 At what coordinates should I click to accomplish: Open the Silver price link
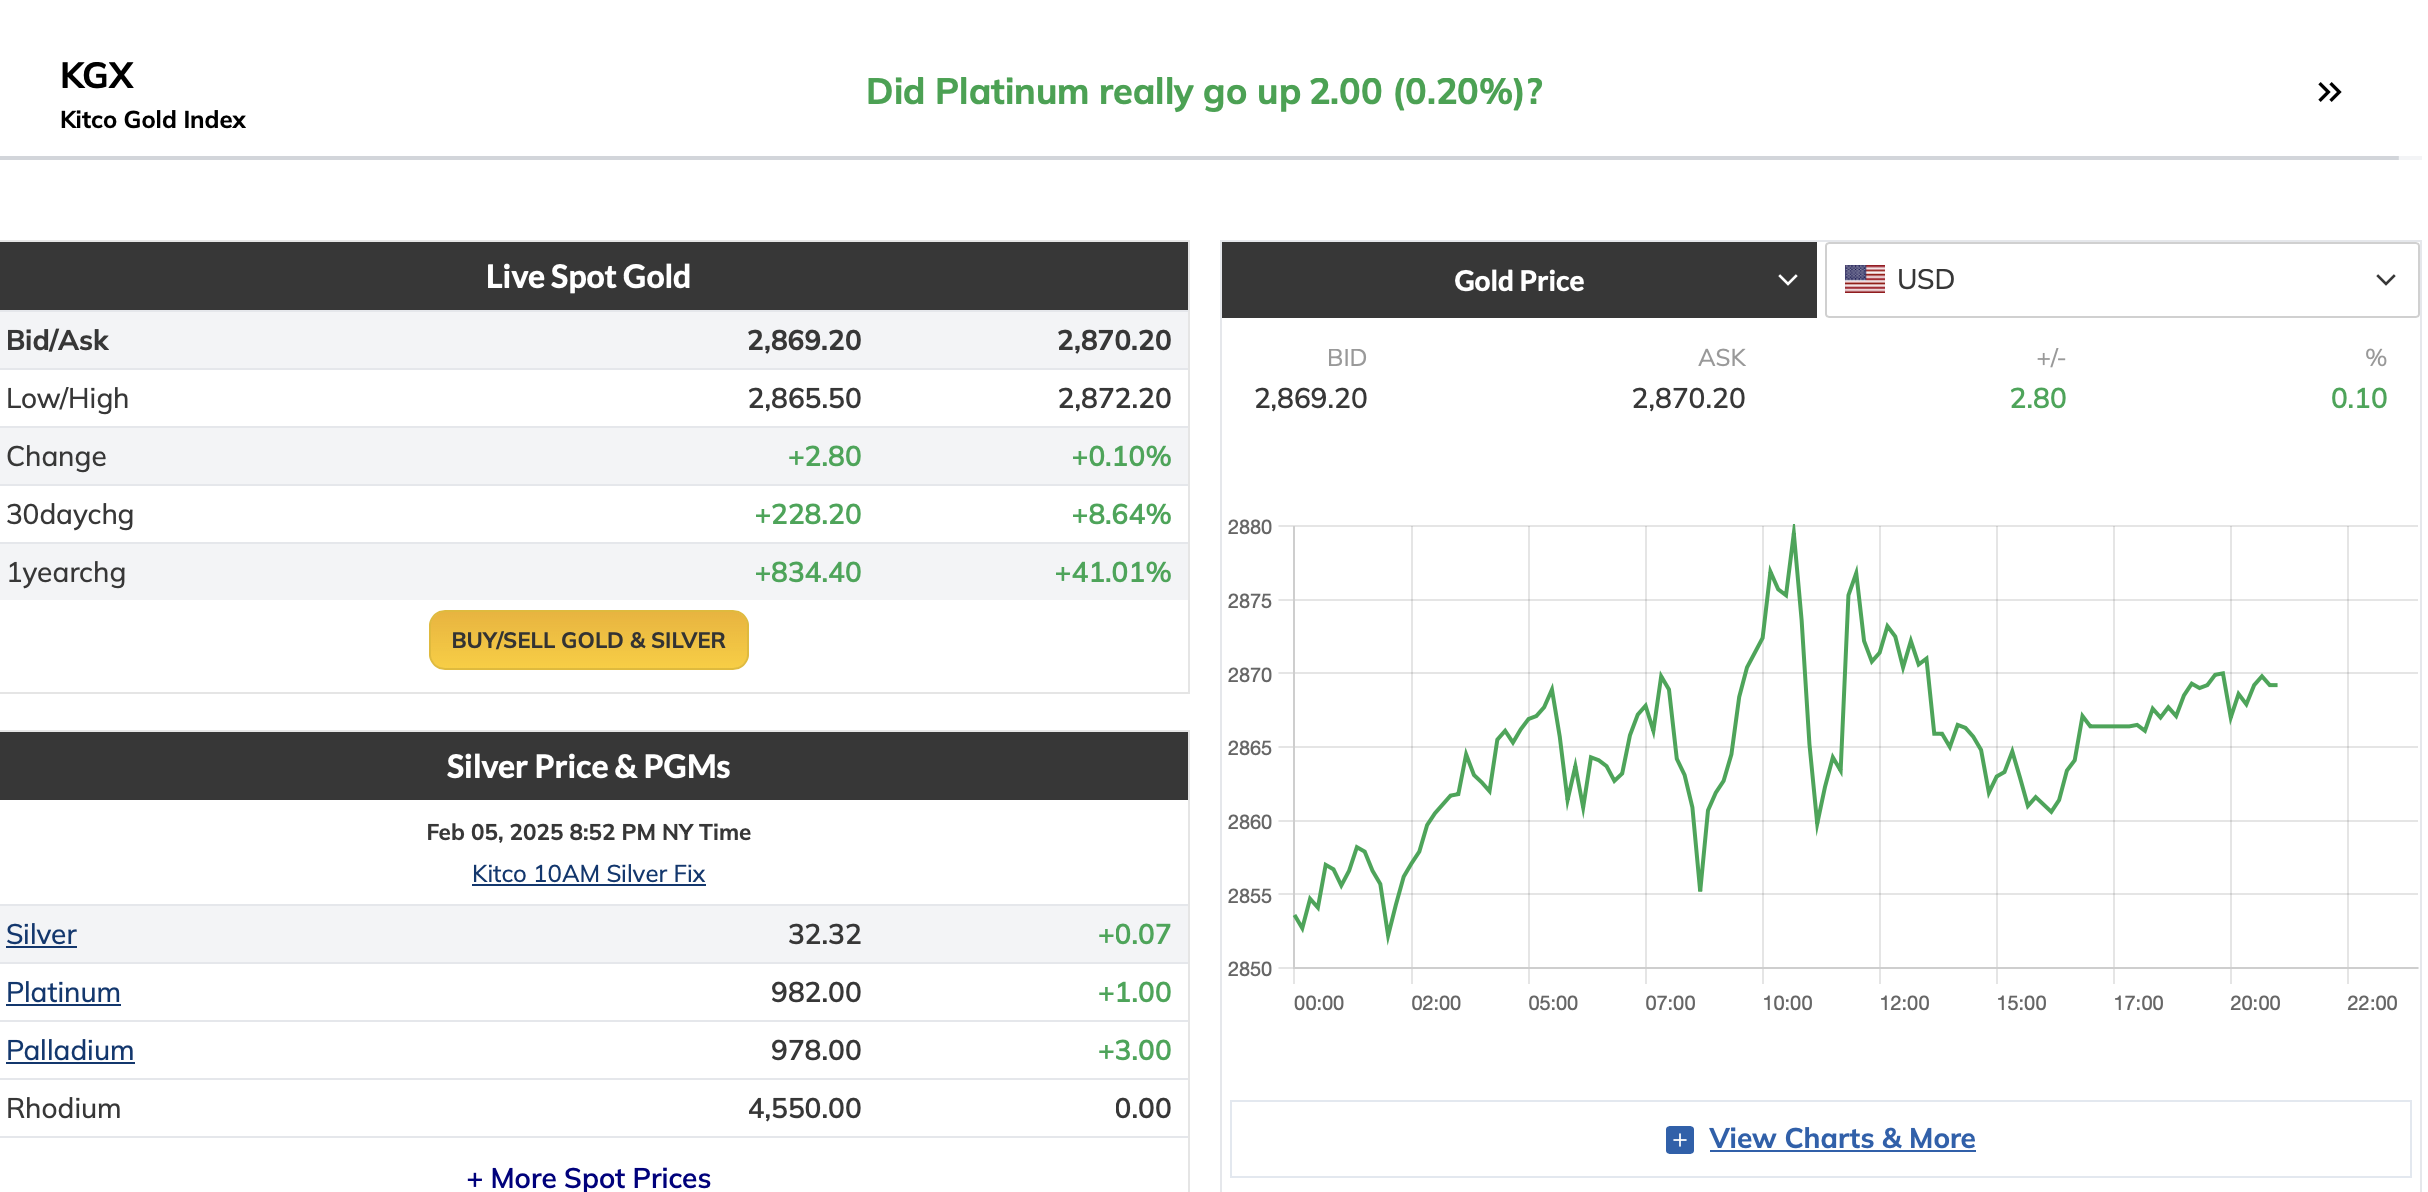pos(41,934)
